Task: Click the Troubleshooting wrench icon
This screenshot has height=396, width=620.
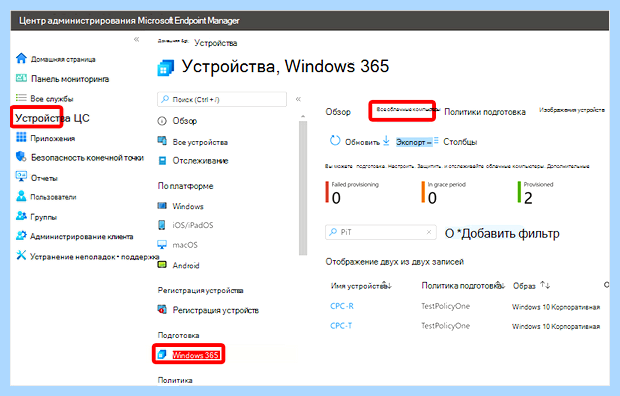Action: coord(21,255)
